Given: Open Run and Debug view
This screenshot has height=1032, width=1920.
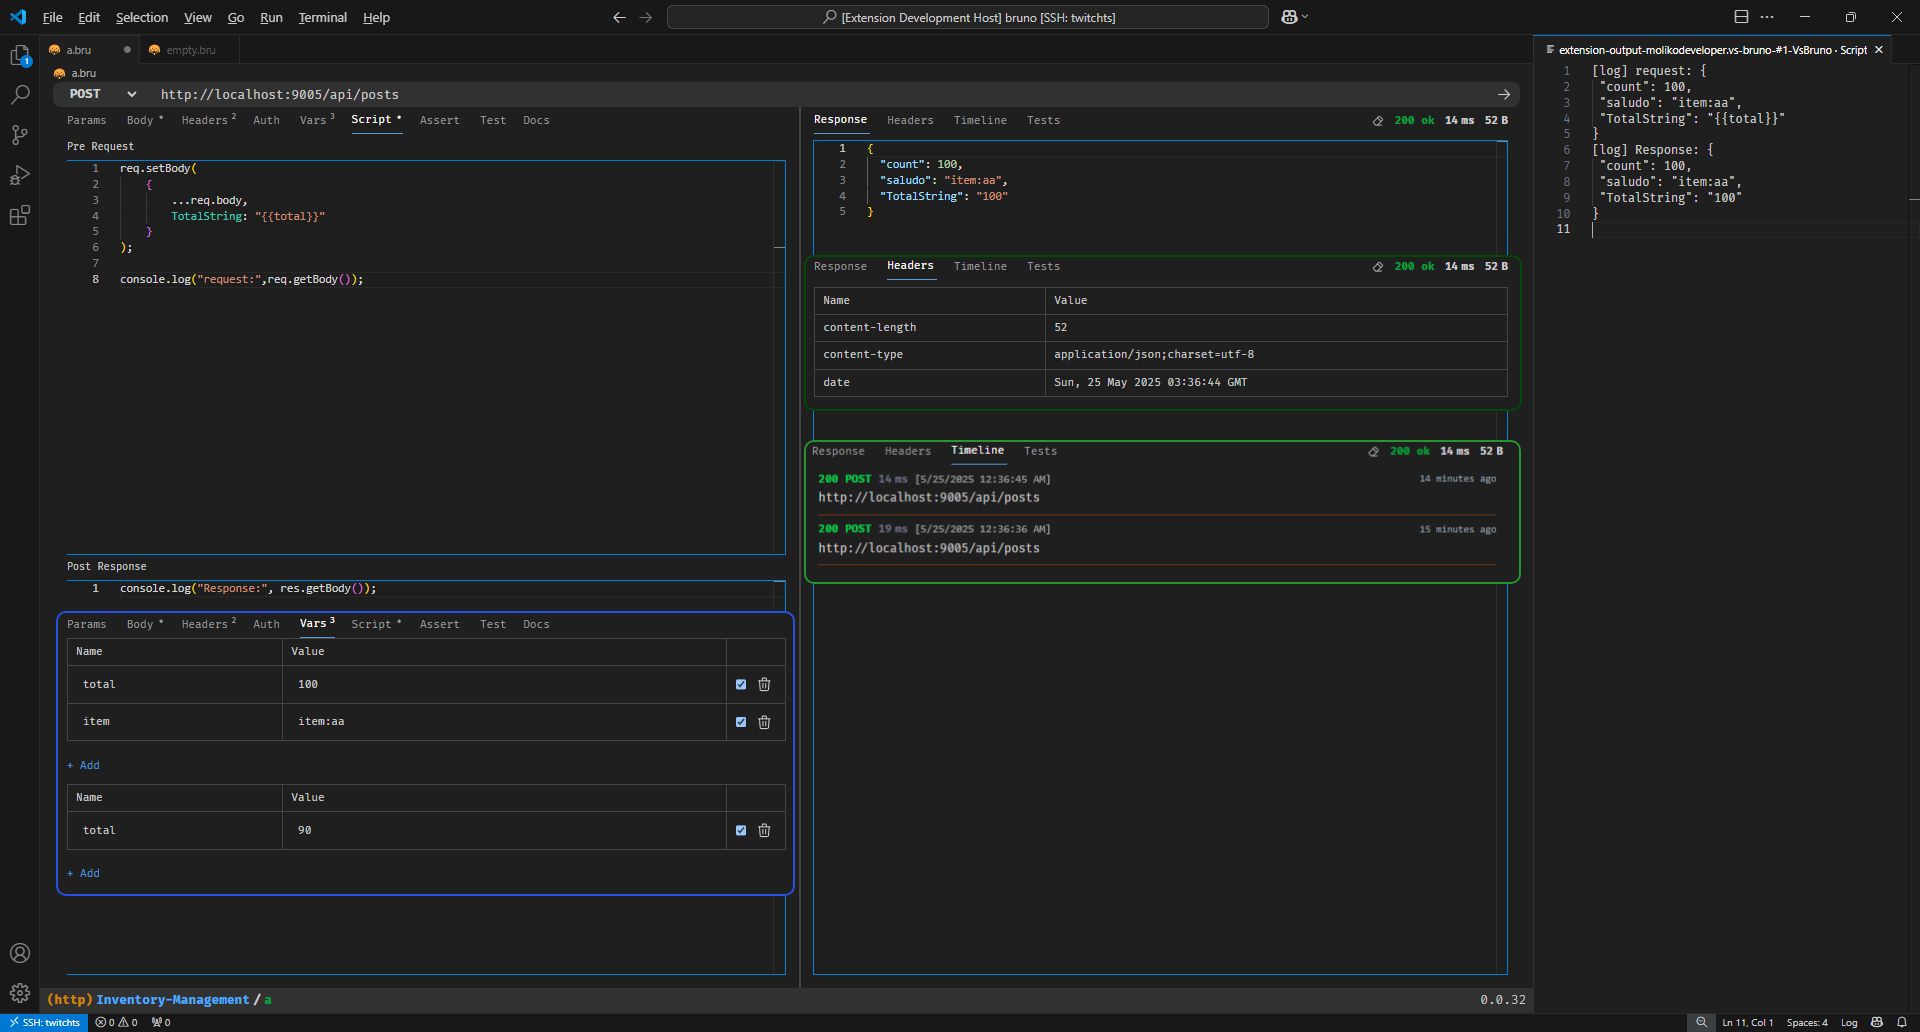Looking at the screenshot, I should coord(19,175).
